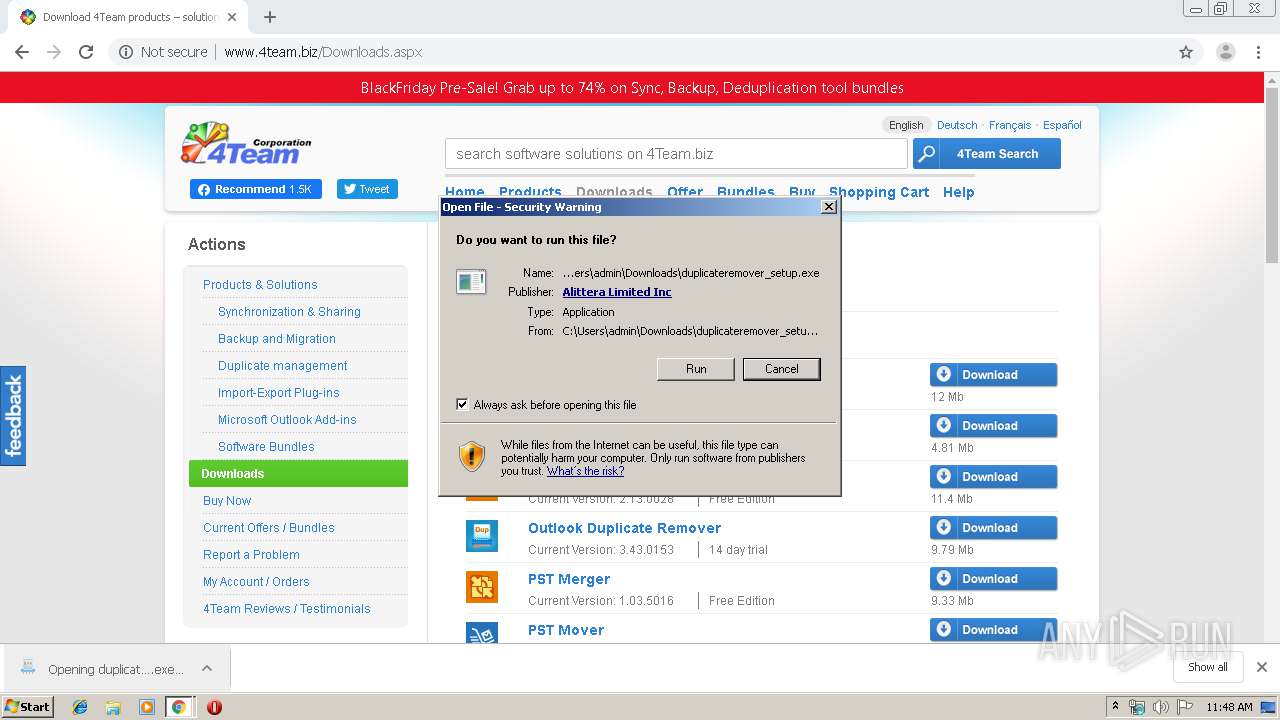Click the Tweet button
Viewport: 1280px width, 720px height.
click(367, 189)
